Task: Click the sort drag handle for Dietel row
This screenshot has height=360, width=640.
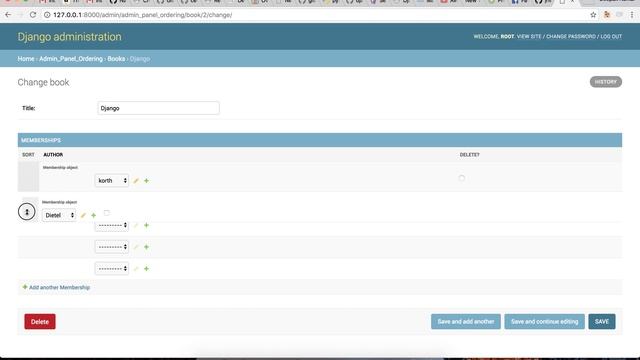Action: (x=27, y=212)
